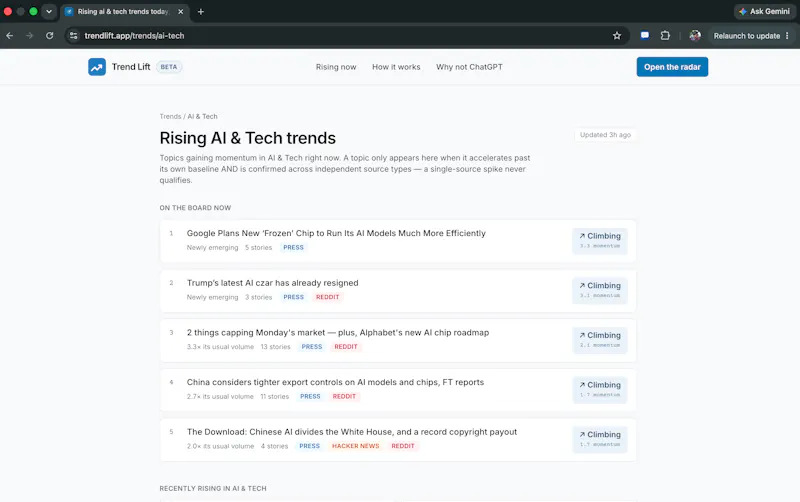Click Trends breadcrumb link

(170, 116)
